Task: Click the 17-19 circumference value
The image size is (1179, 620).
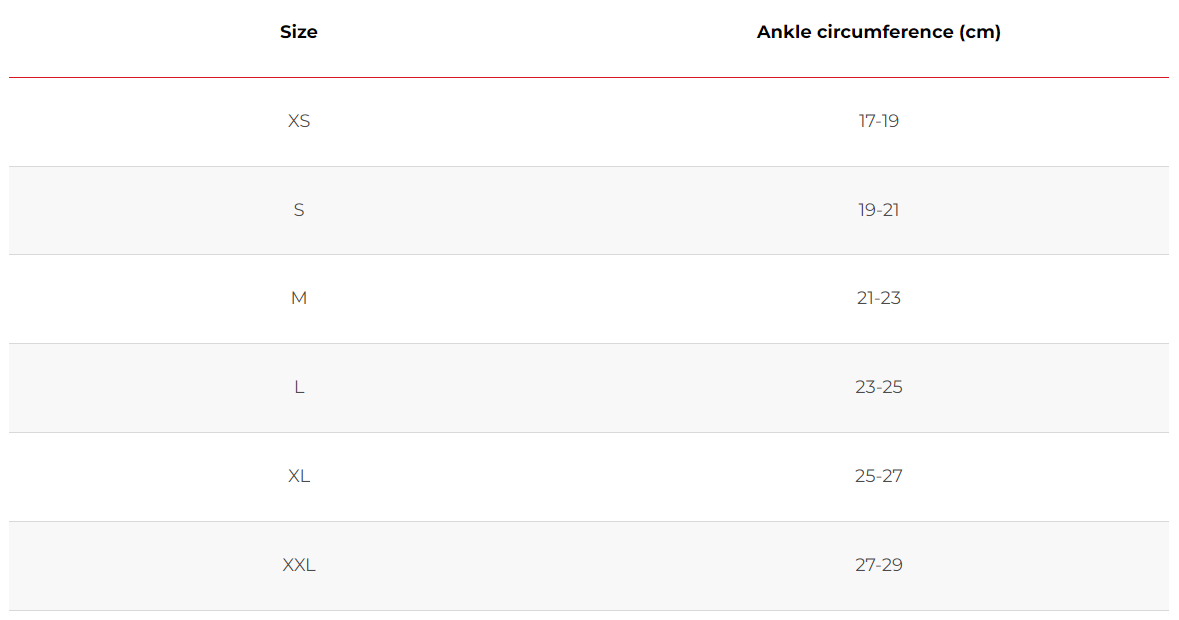Action: coord(878,121)
